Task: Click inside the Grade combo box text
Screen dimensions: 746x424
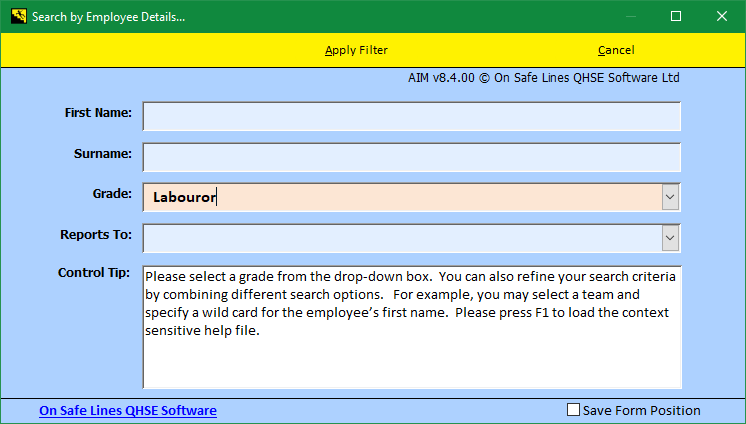Action: pos(402,197)
